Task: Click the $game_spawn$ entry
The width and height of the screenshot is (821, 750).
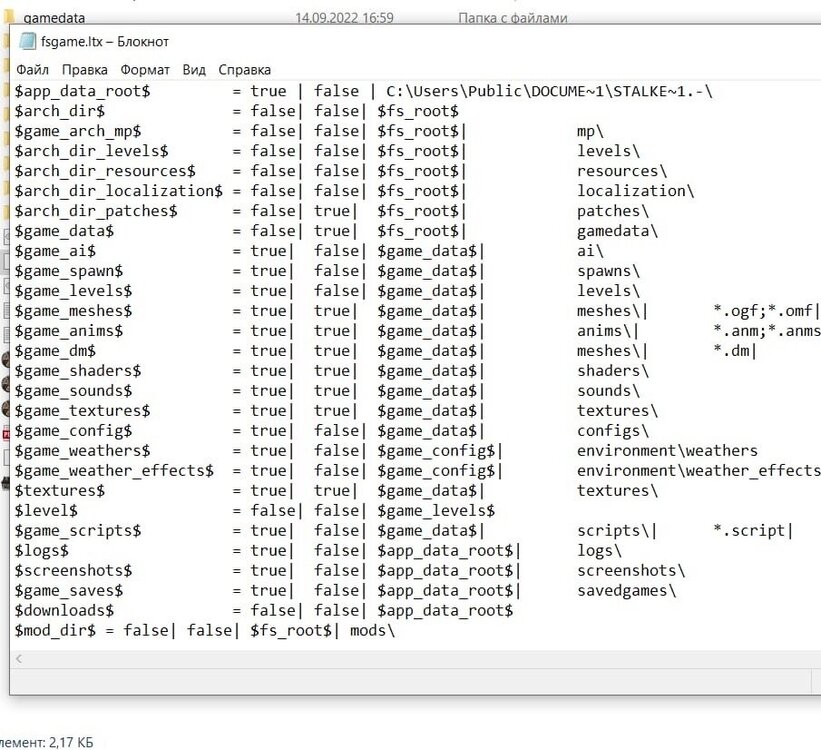Action: 69,271
